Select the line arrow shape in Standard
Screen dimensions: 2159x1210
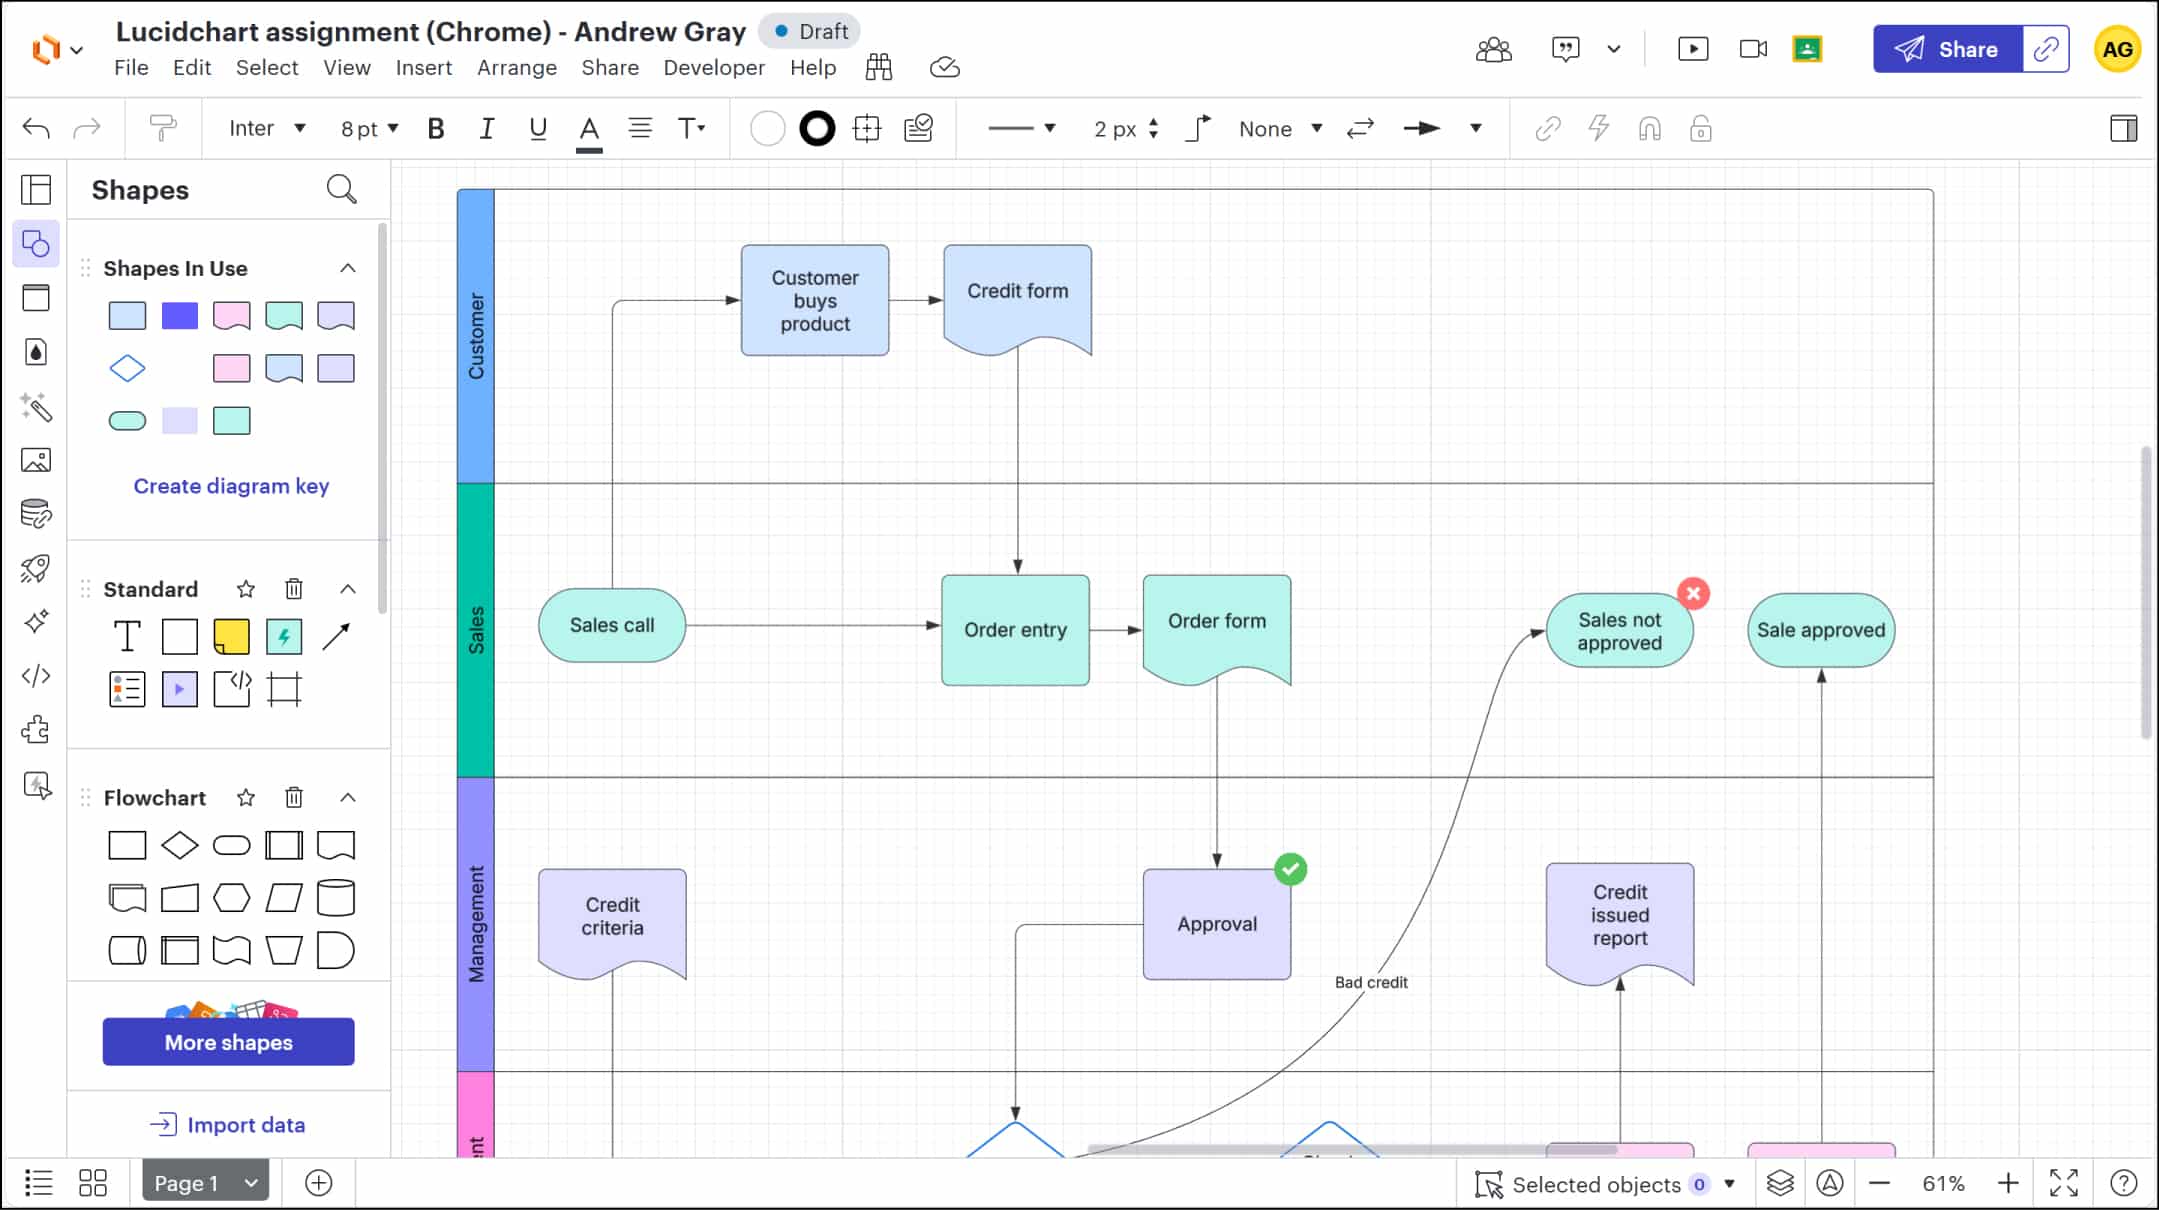click(336, 636)
